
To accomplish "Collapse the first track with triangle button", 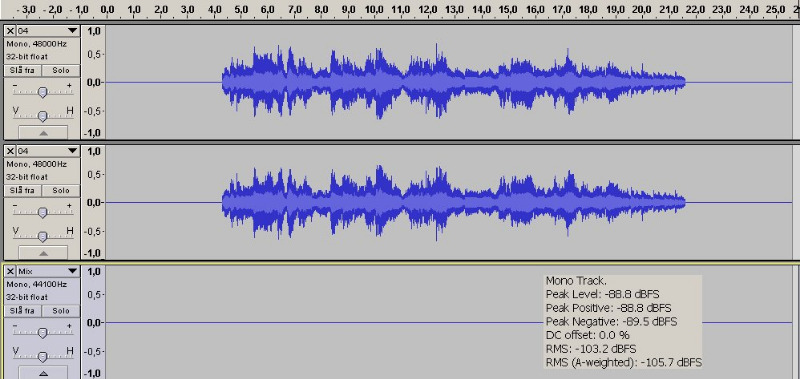I will [x=43, y=133].
